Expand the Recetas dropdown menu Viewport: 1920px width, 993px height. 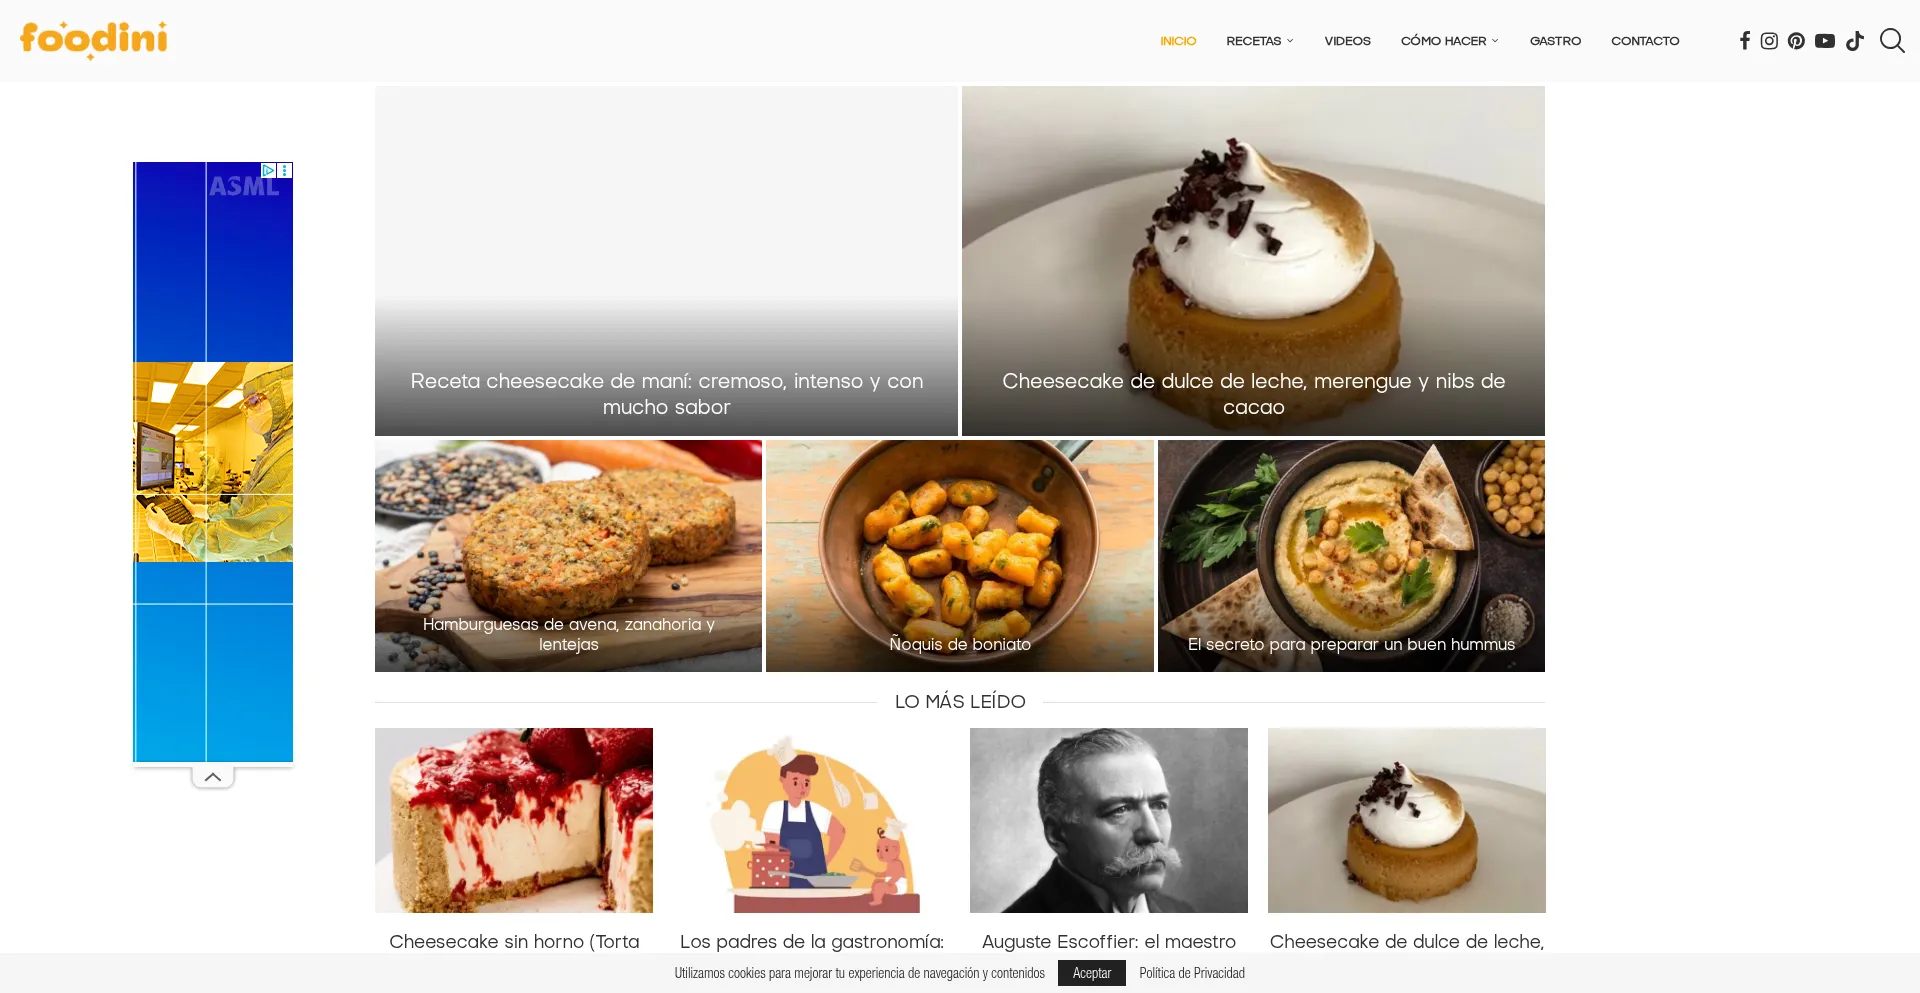[1259, 41]
